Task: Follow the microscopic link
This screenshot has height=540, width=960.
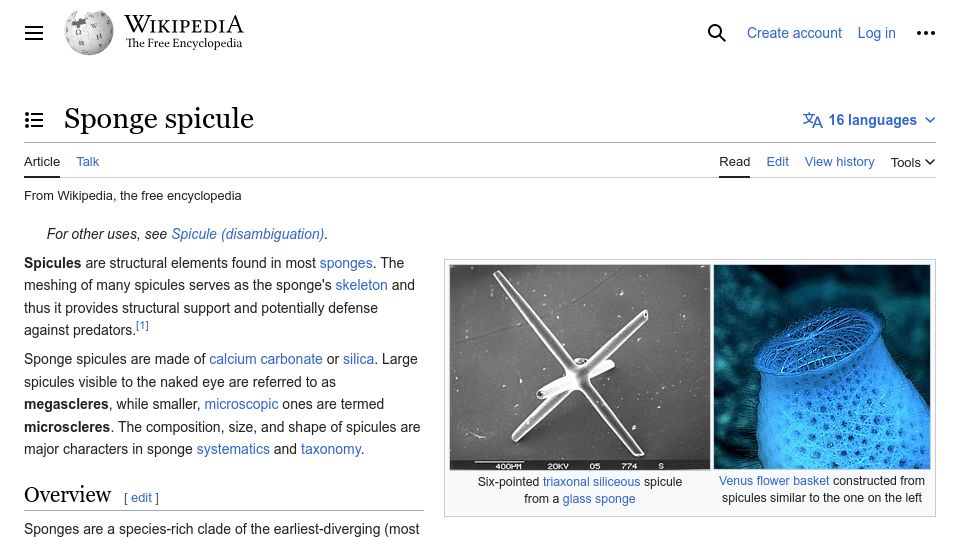Action: (x=241, y=404)
